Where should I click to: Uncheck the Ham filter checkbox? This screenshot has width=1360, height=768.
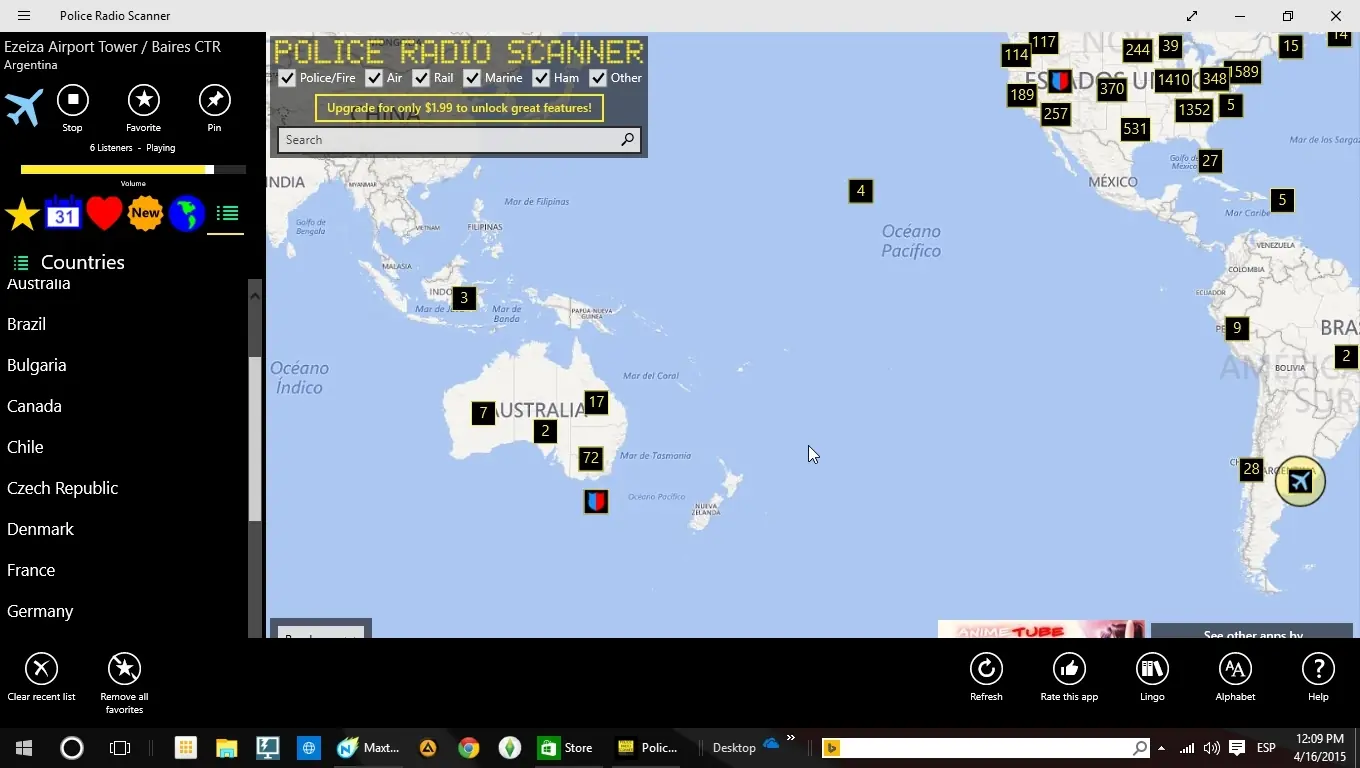541,78
